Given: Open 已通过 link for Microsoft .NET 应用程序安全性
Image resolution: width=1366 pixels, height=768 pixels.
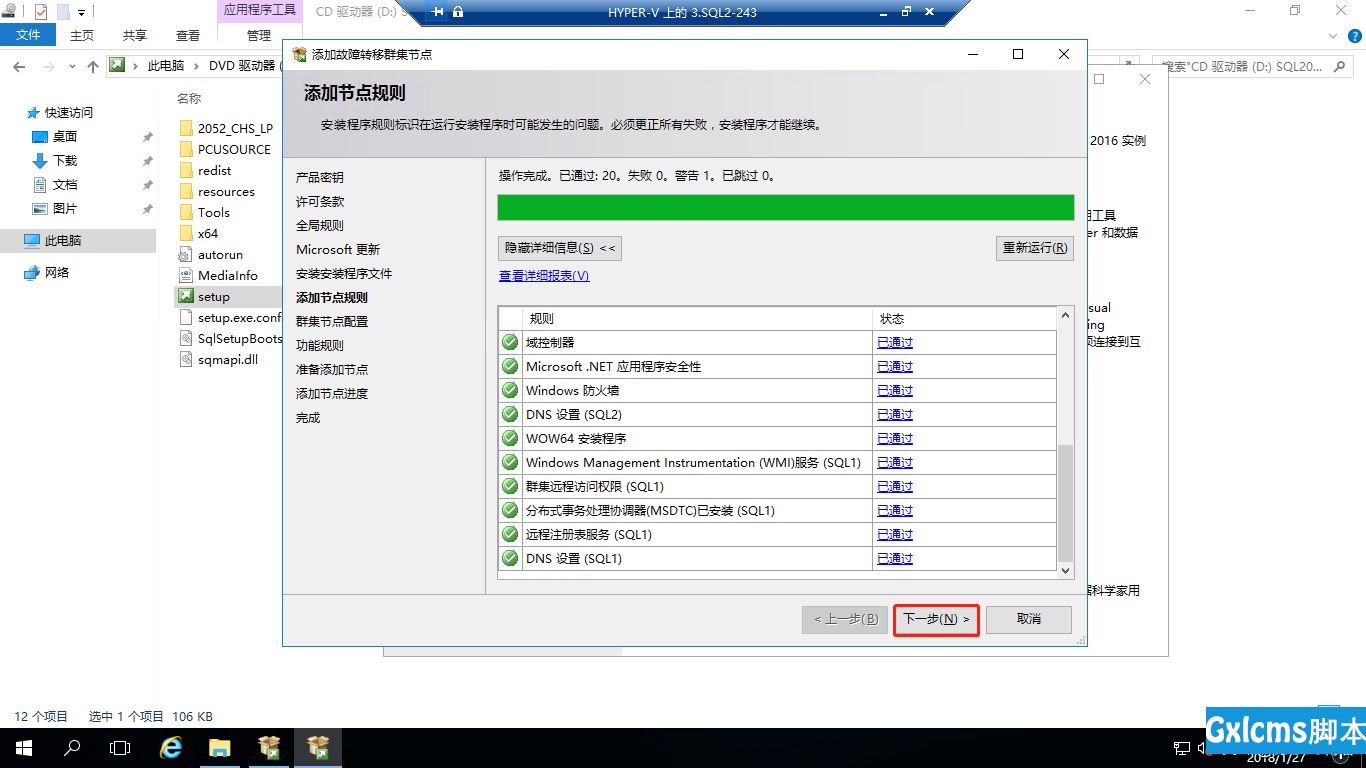Looking at the screenshot, I should [895, 366].
